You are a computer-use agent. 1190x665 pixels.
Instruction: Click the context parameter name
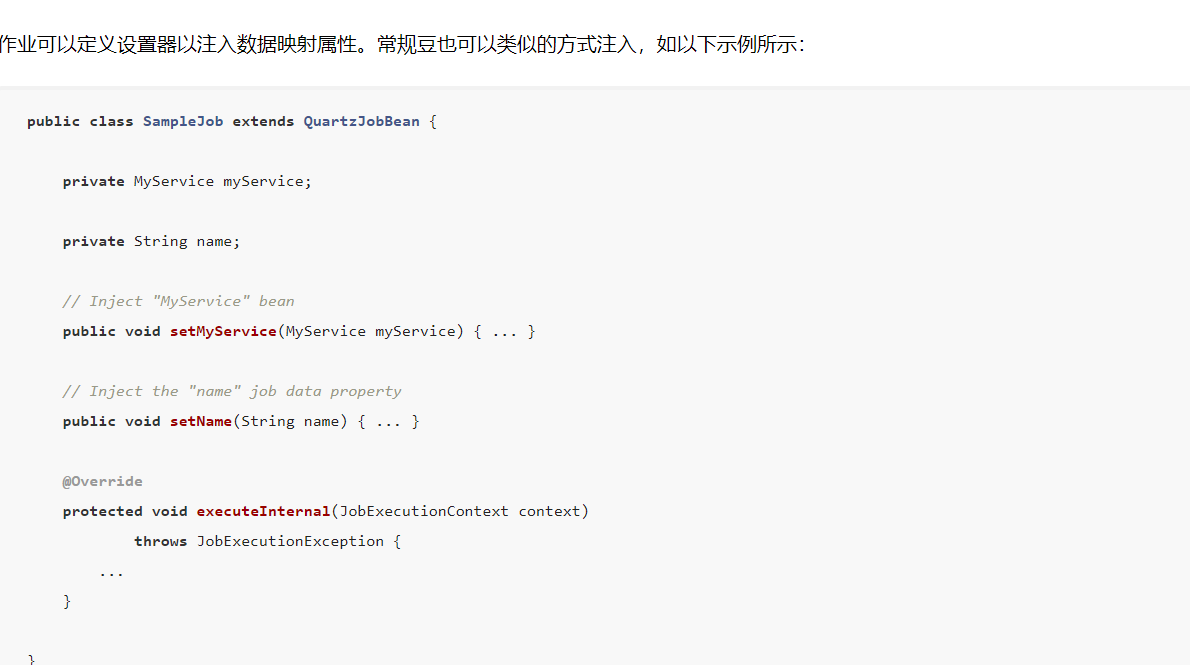549,512
